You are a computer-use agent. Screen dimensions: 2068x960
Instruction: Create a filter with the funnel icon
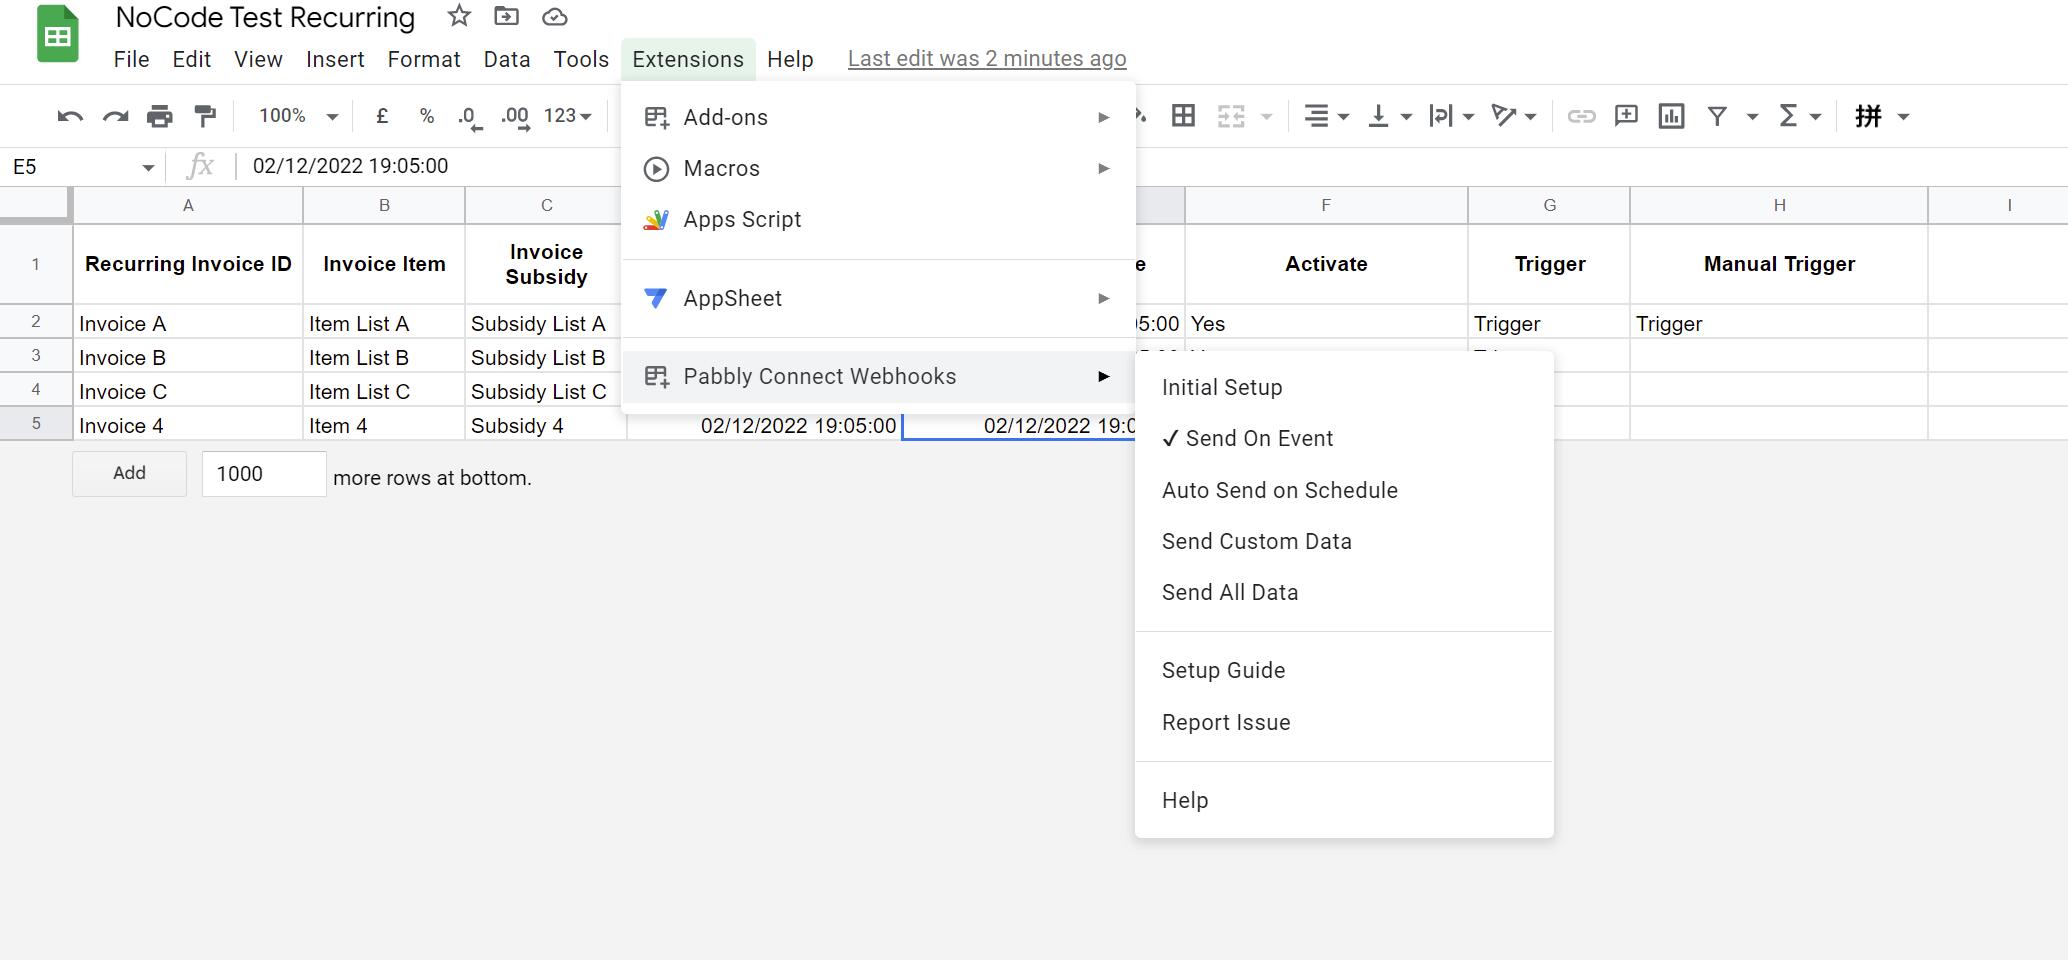point(1717,116)
